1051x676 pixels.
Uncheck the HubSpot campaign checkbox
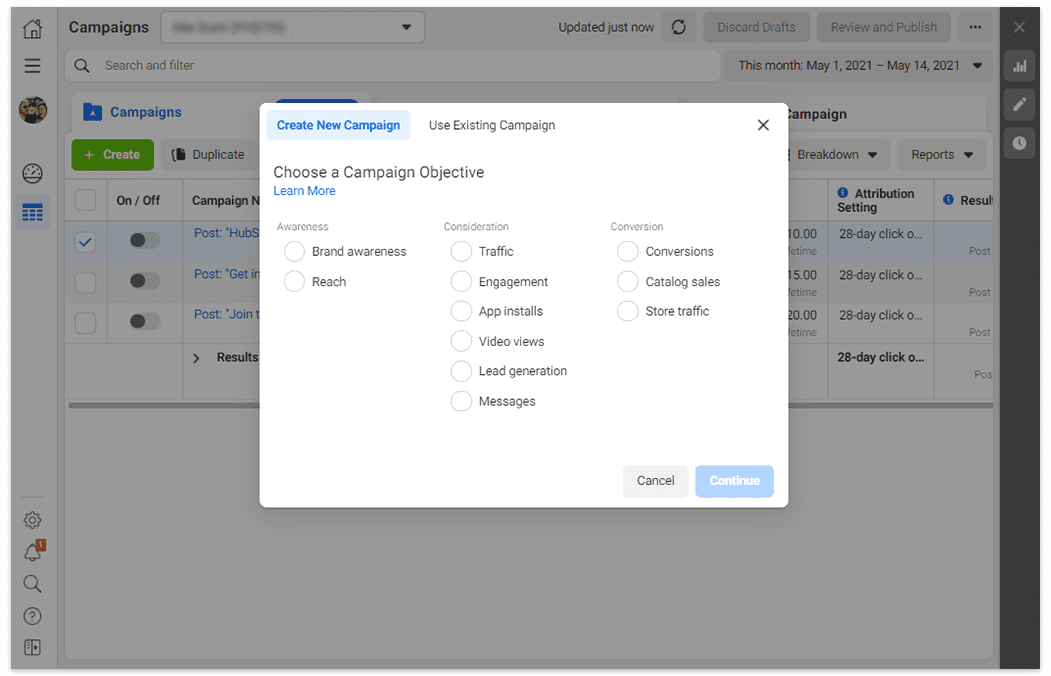coord(85,241)
